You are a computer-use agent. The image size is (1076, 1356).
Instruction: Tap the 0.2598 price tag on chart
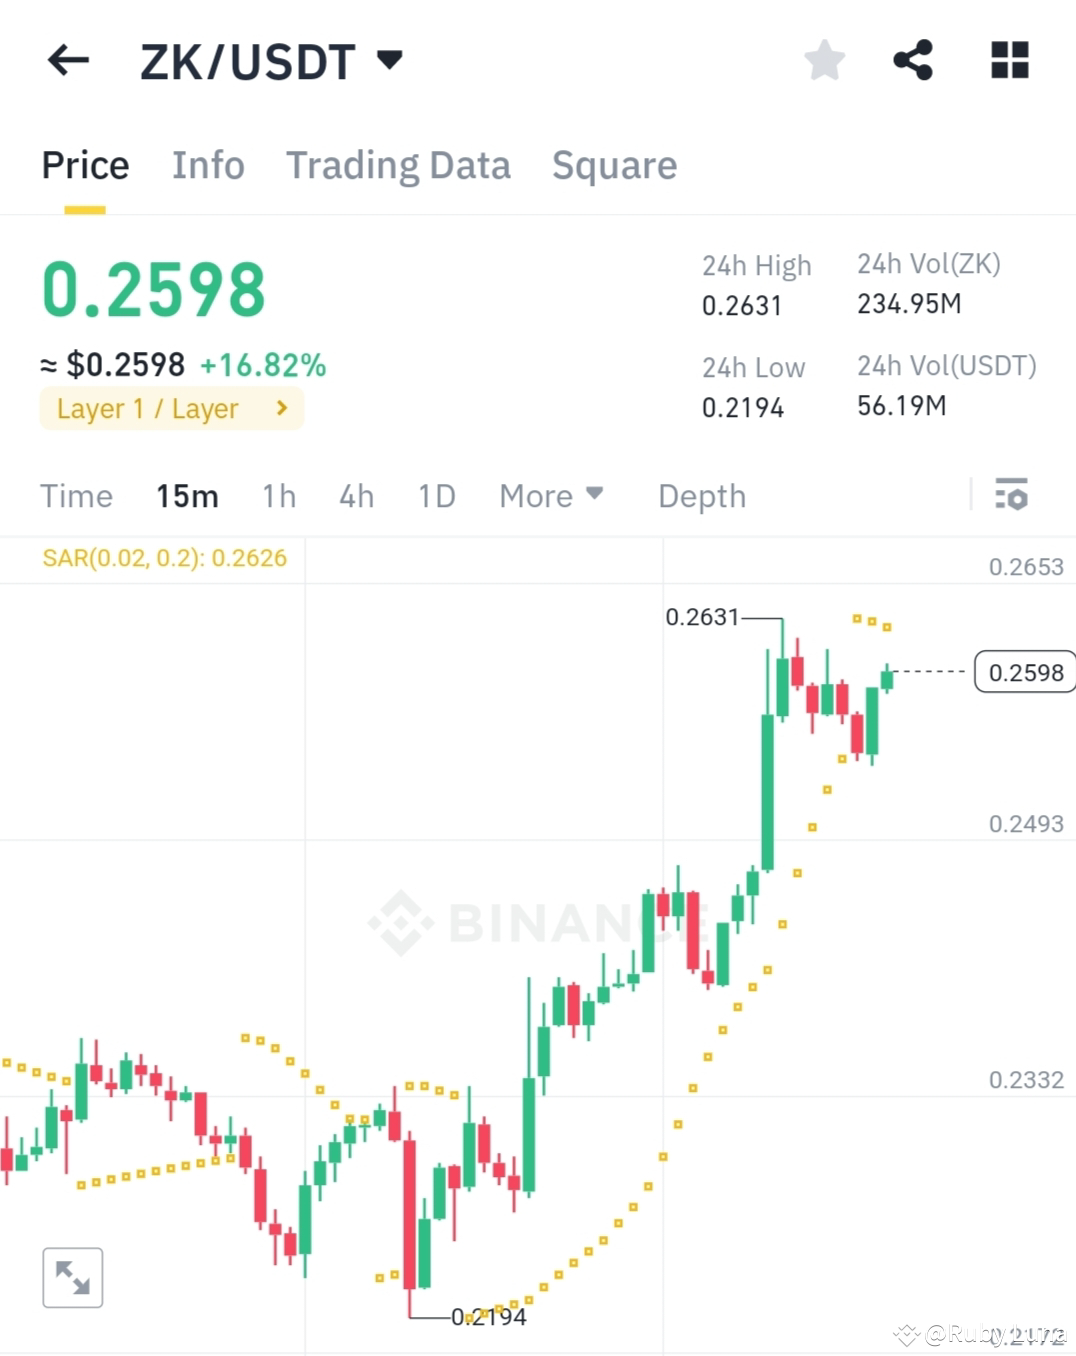(1024, 672)
